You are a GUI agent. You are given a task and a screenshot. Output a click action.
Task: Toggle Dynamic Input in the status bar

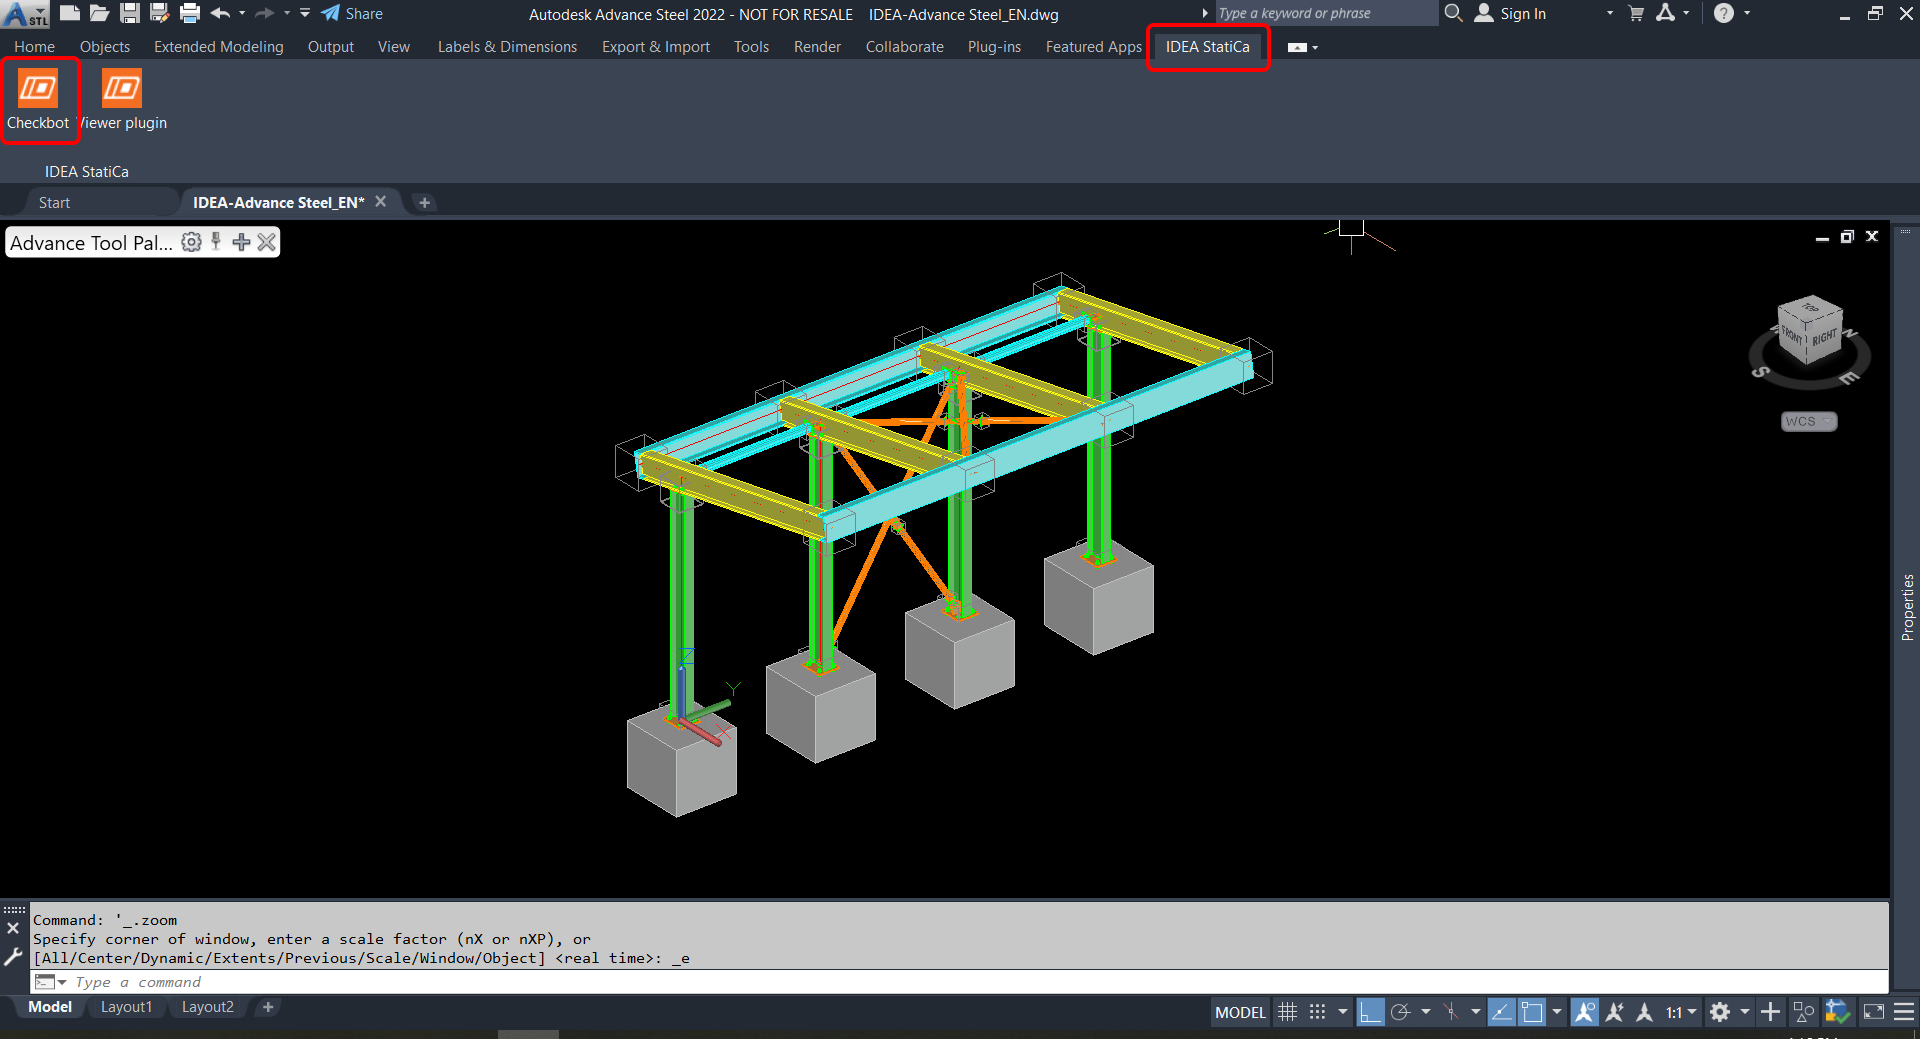(1502, 1012)
